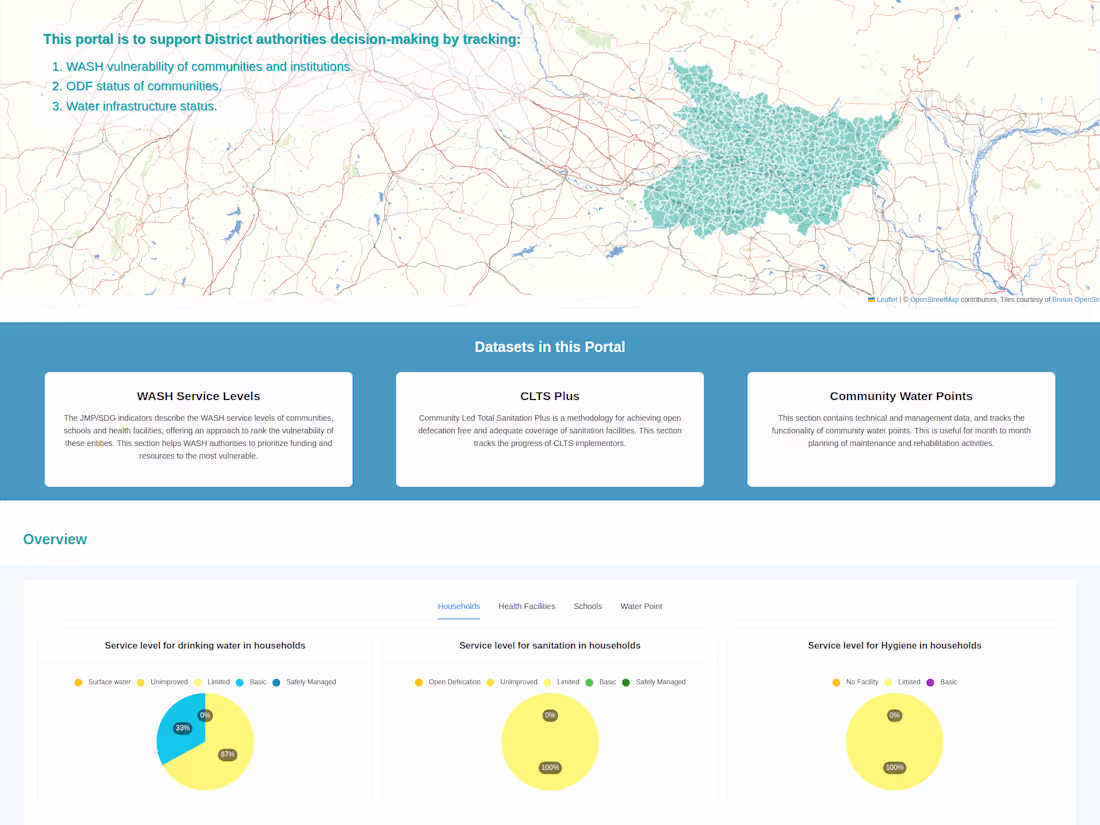Click the No Facility legend marker
The width and height of the screenshot is (1100, 825).
(x=836, y=683)
